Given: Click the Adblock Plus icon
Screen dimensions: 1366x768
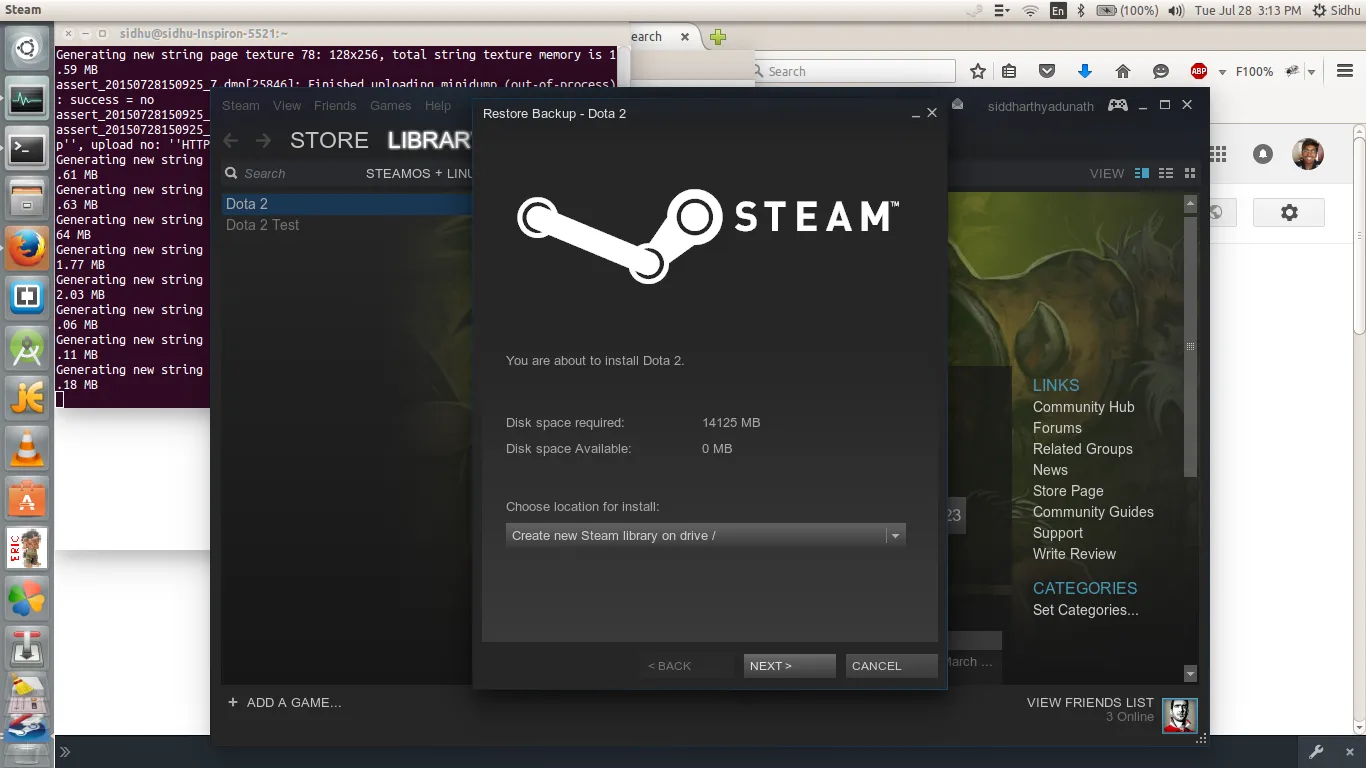Looking at the screenshot, I should (1198, 71).
